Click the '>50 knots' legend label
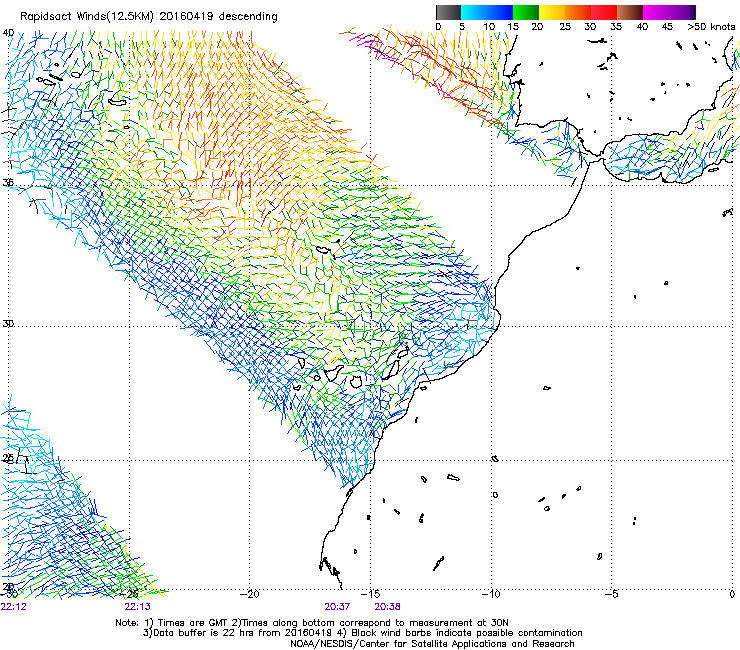 [711, 27]
